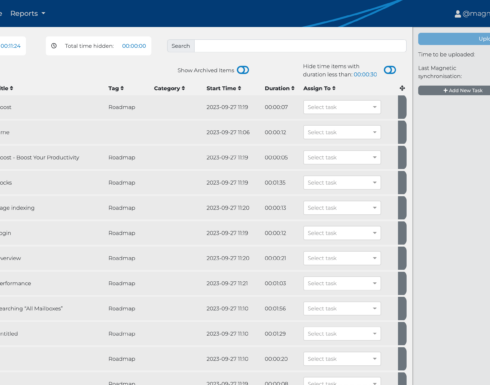Click the 00:00:00 total time hidden value
This screenshot has height=385, width=490.
(x=134, y=46)
